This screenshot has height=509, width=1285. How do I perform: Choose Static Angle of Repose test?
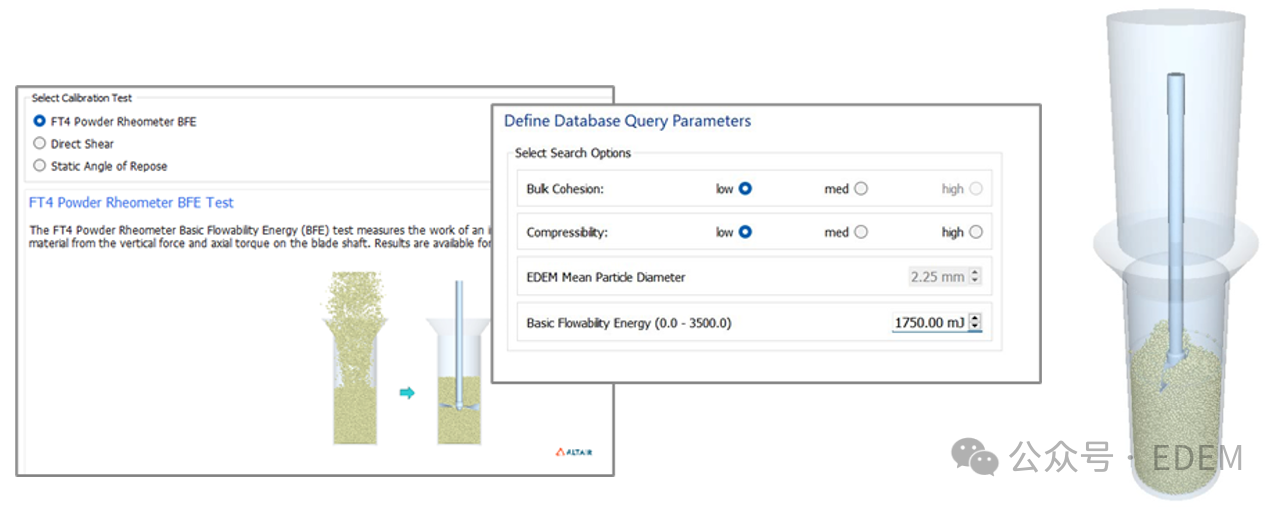40,166
